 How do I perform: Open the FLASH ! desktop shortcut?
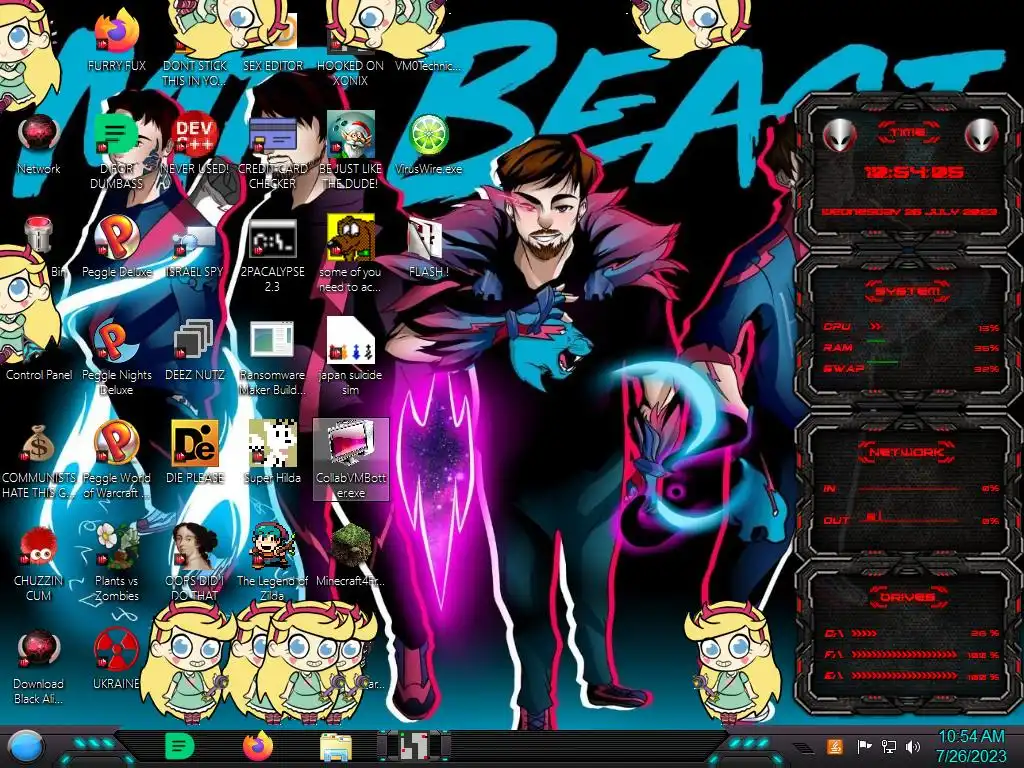pos(425,238)
